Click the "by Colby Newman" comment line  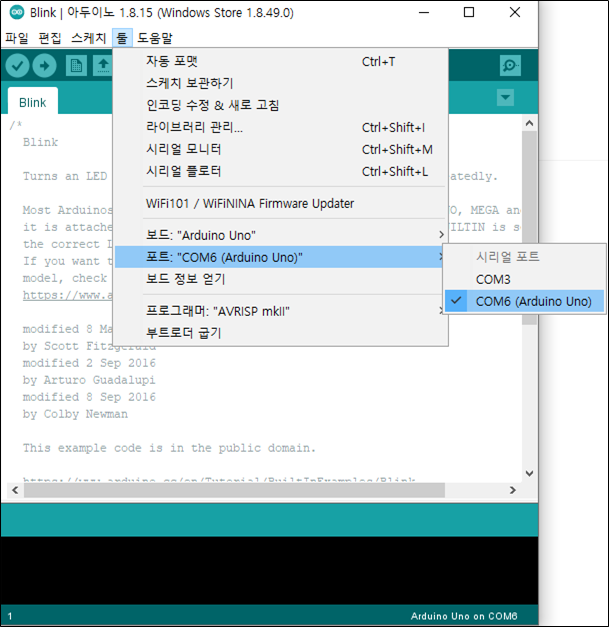point(75,414)
